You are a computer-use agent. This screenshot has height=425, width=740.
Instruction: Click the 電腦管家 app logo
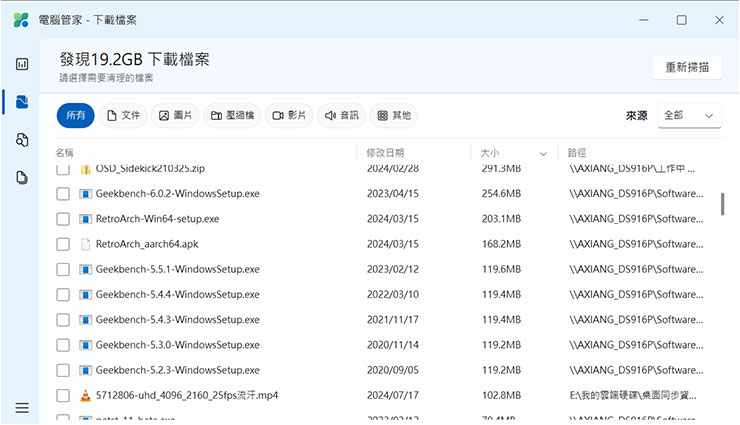[21, 20]
